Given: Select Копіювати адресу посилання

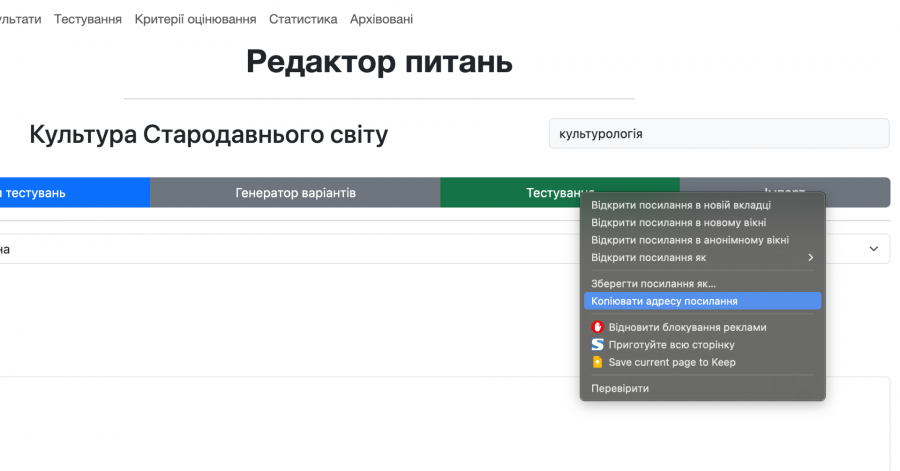Looking at the screenshot, I should (x=703, y=301).
